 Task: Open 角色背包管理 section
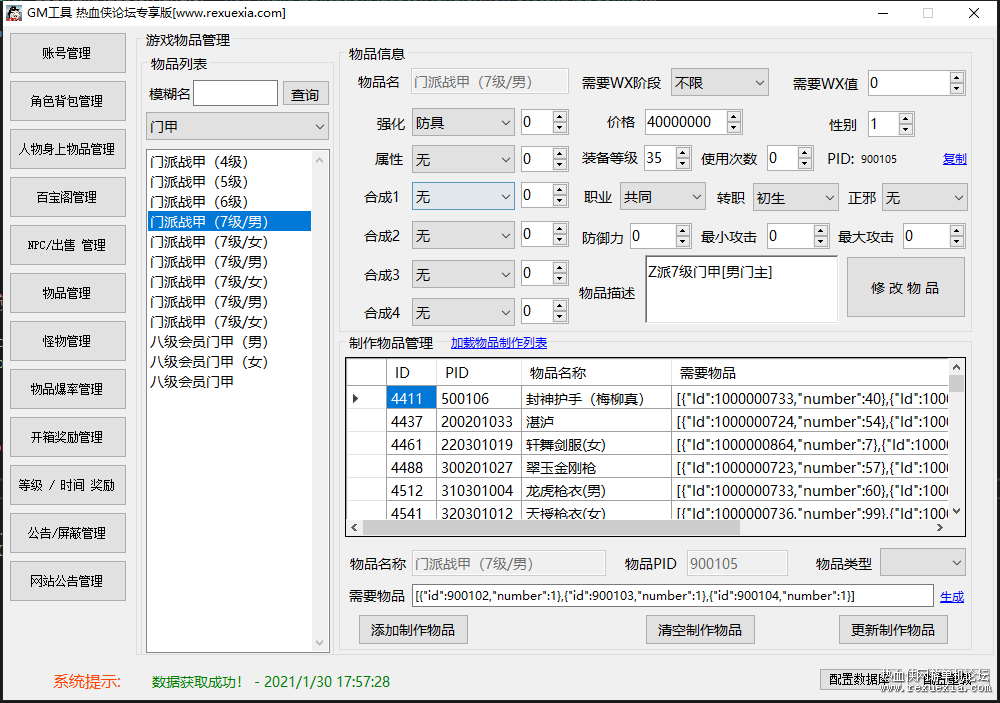(68, 101)
